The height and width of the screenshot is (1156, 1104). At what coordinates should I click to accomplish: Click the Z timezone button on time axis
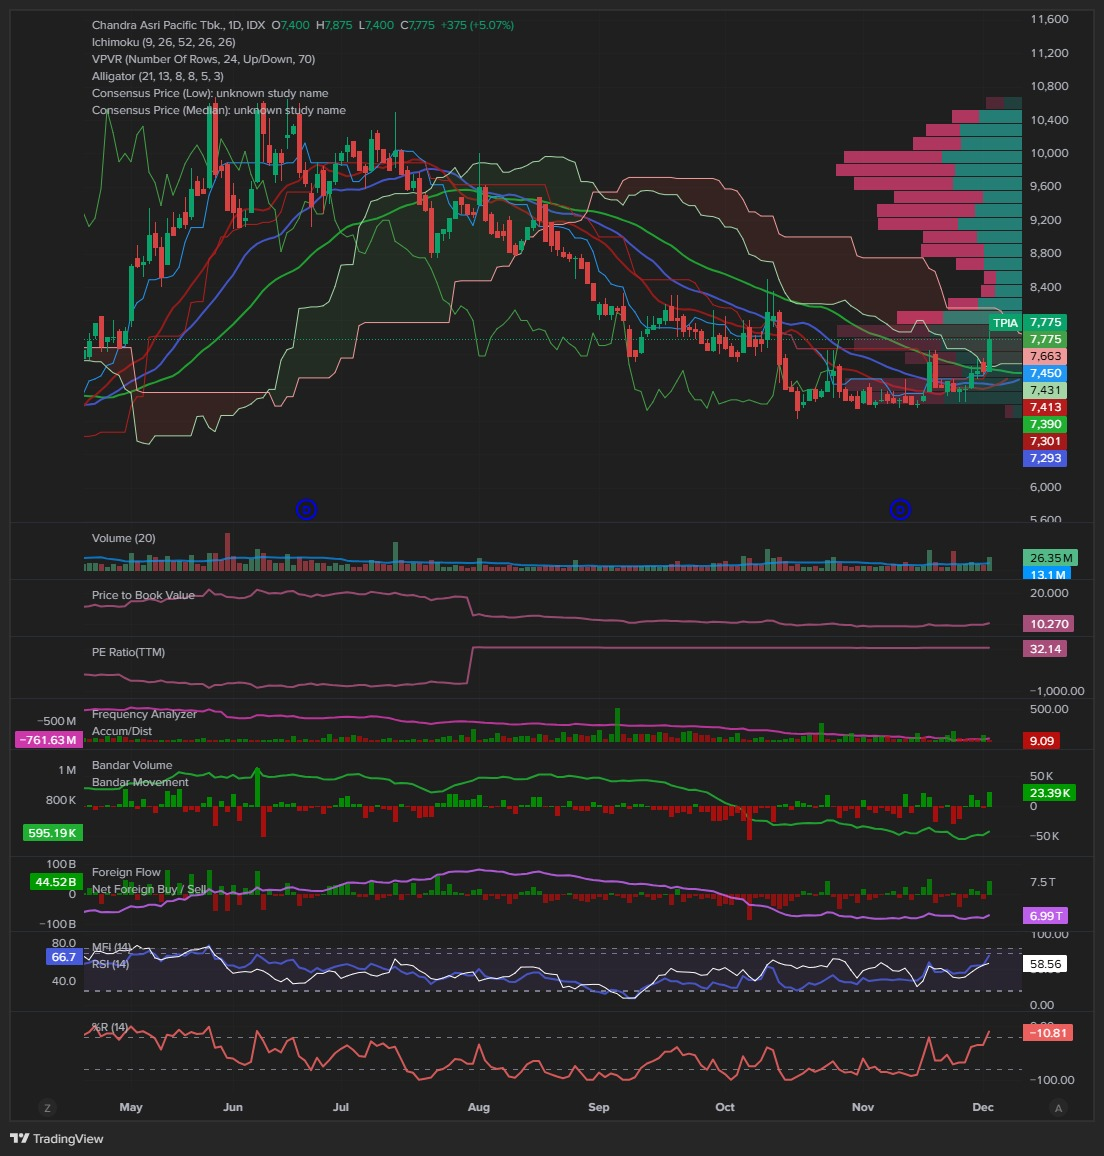click(x=46, y=1107)
